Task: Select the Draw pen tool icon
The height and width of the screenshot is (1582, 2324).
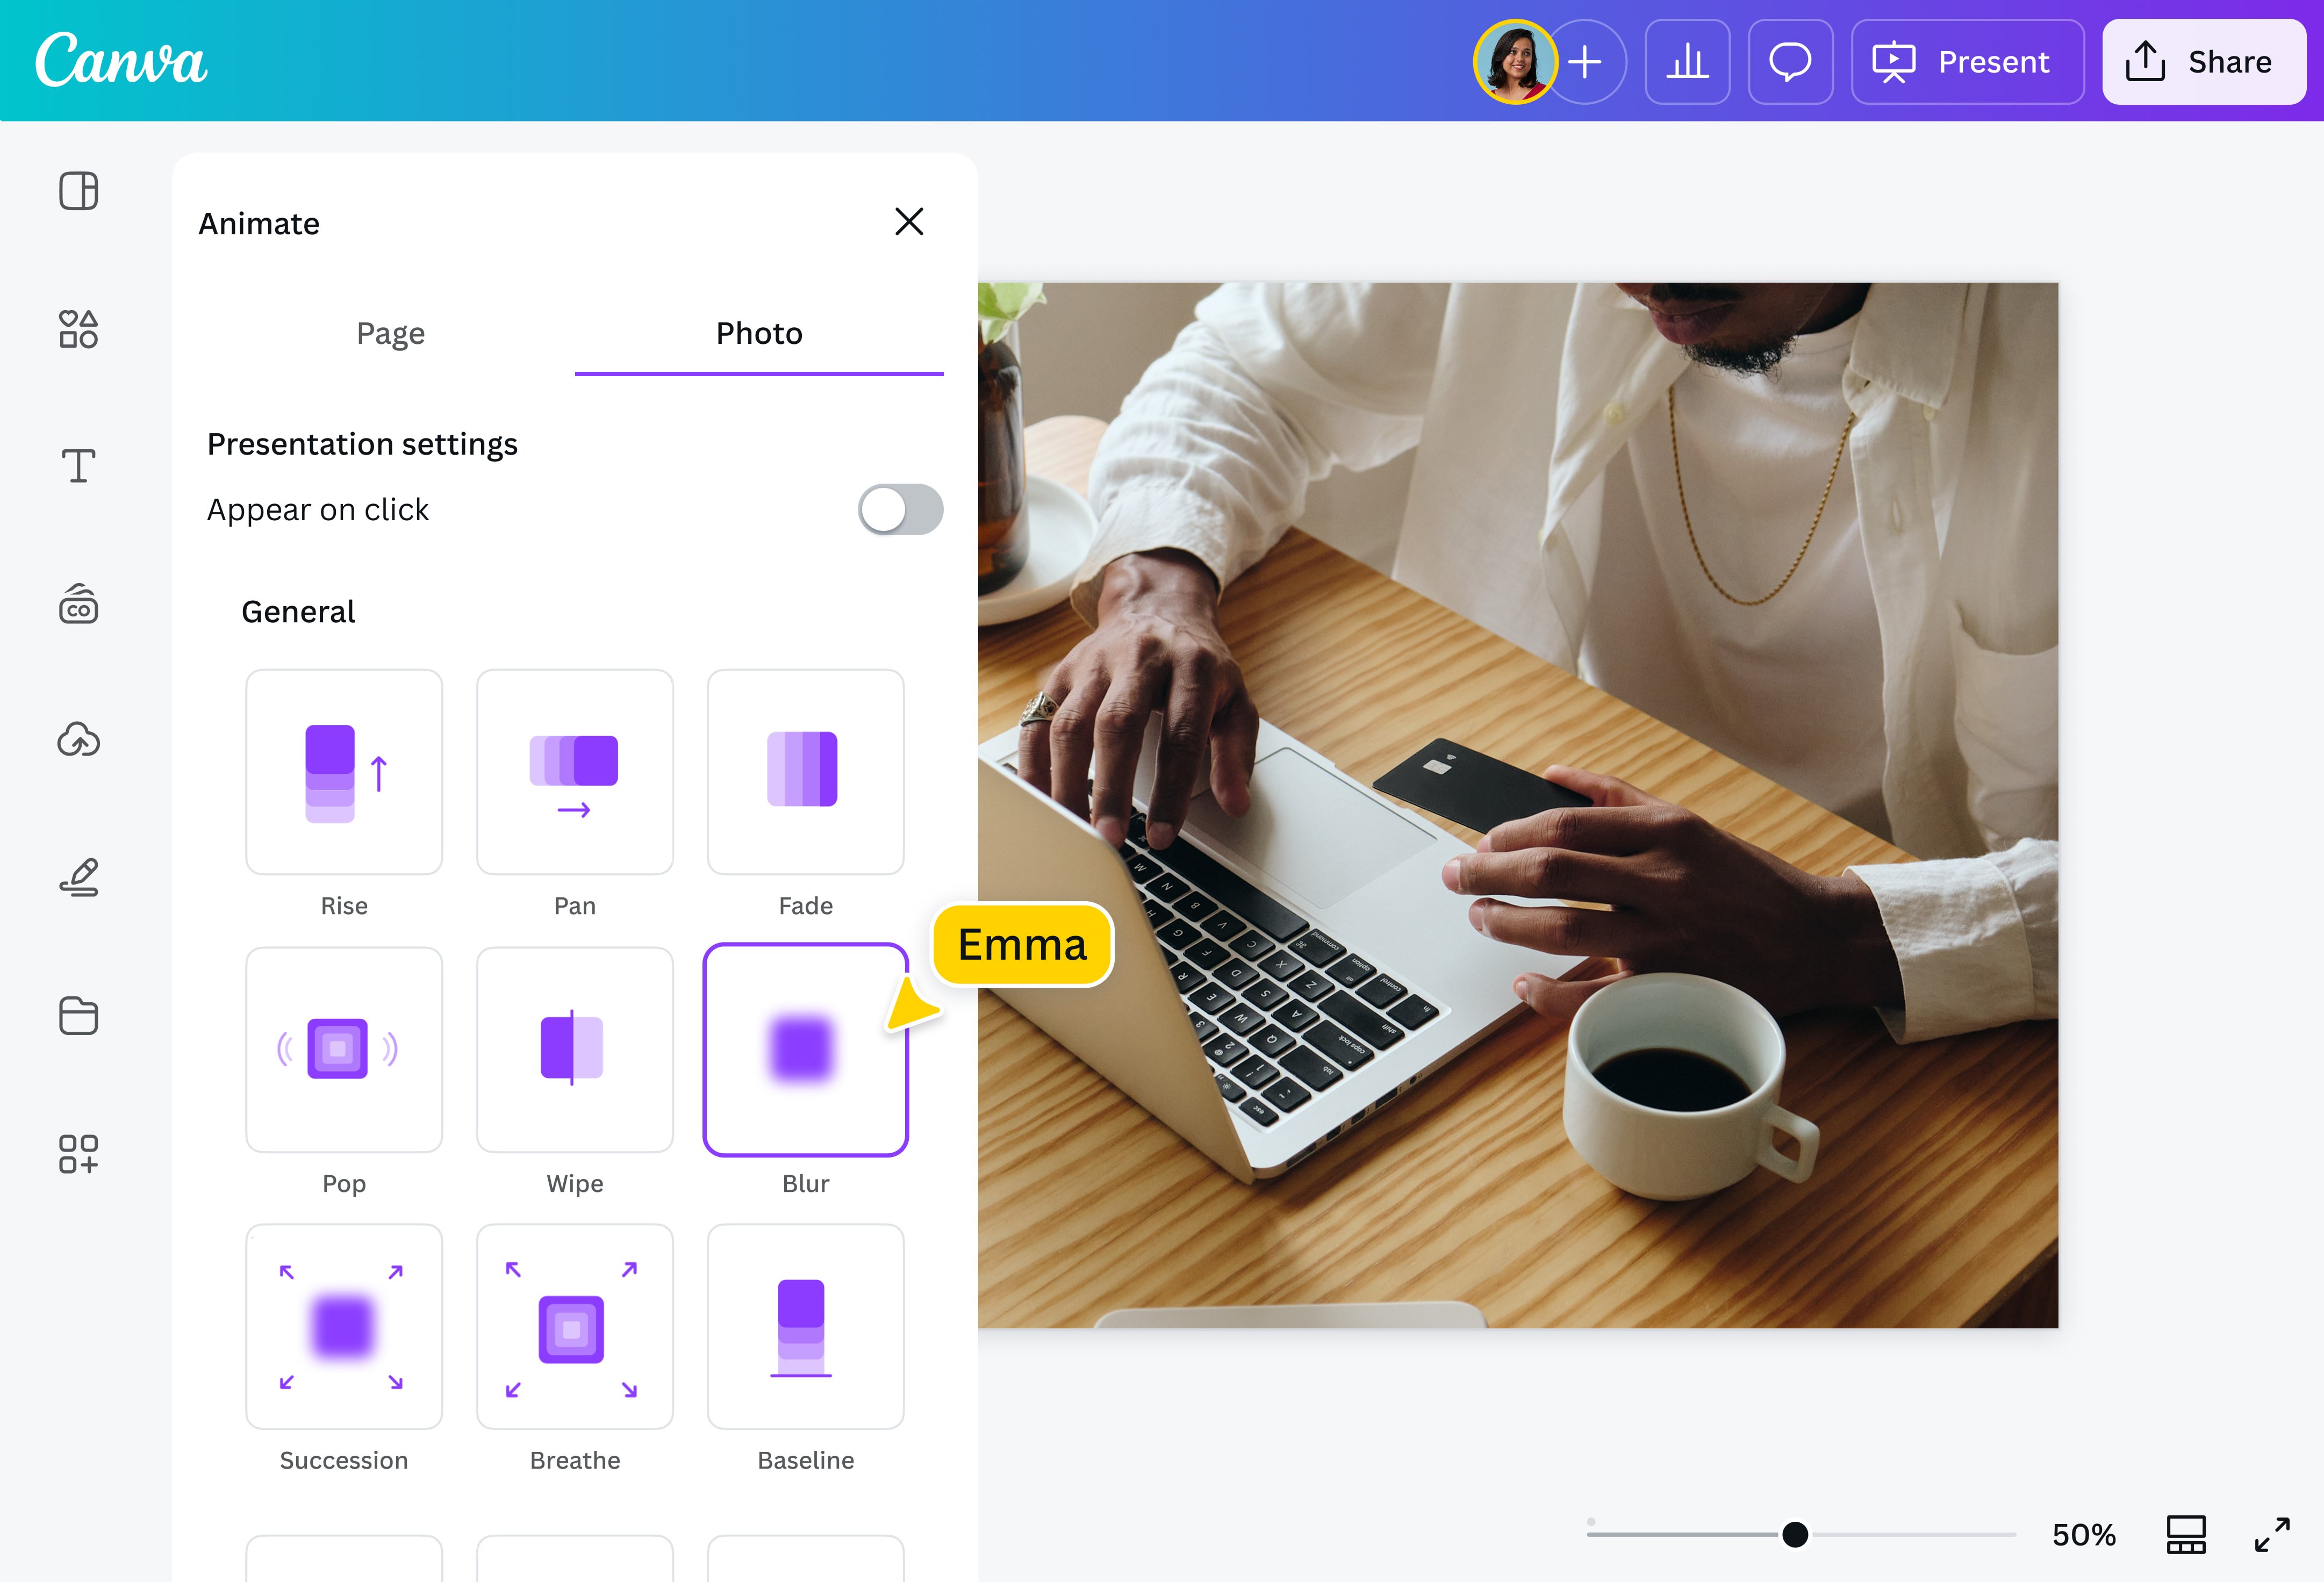Action: click(78, 877)
